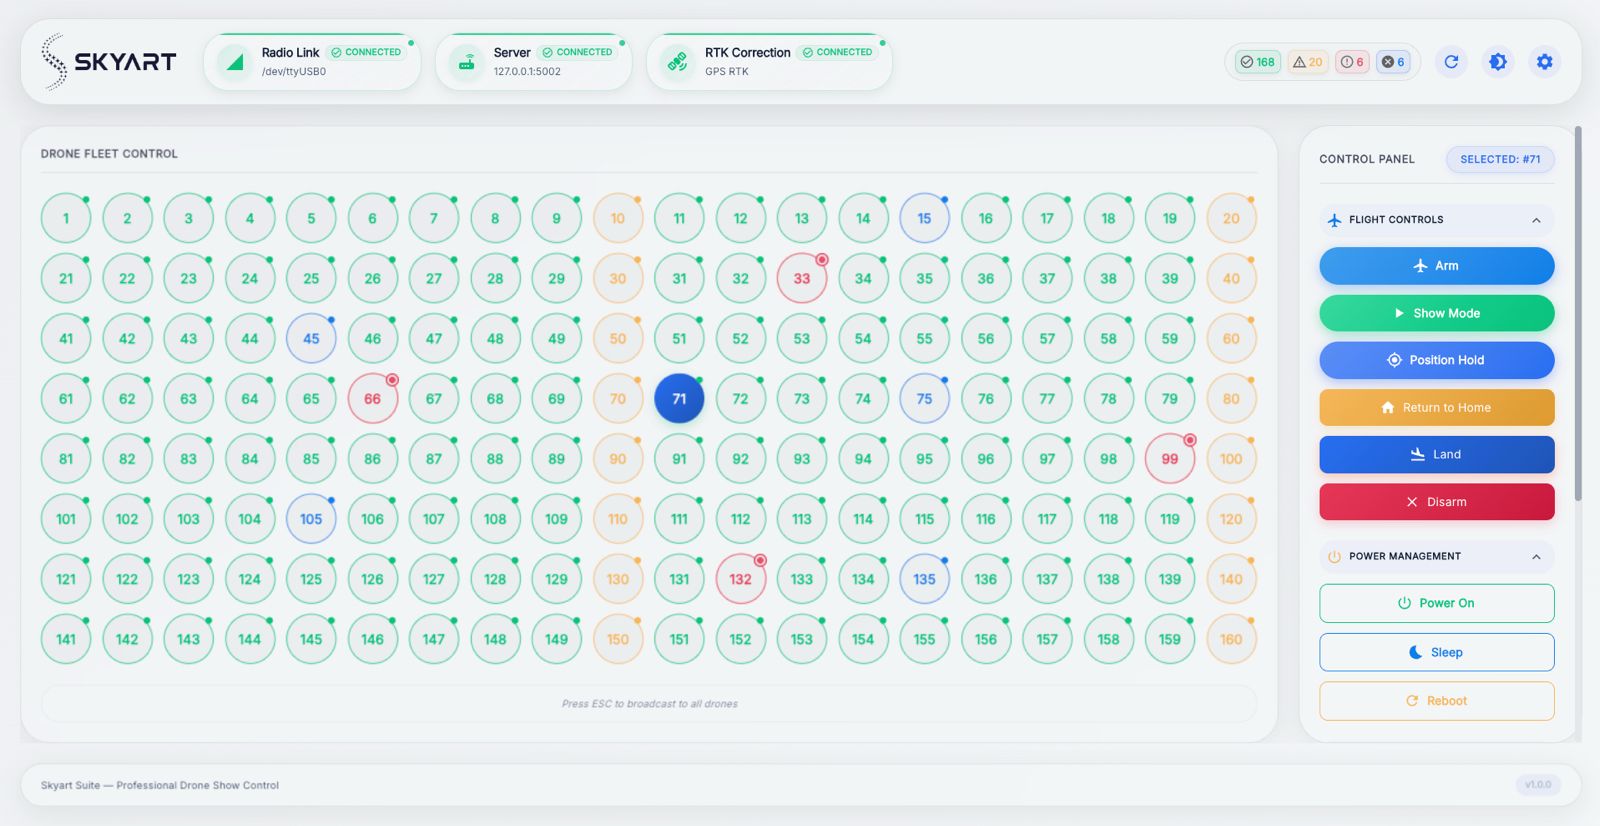1600x826 pixels.
Task: Click the Sleep button
Action: click(1437, 652)
